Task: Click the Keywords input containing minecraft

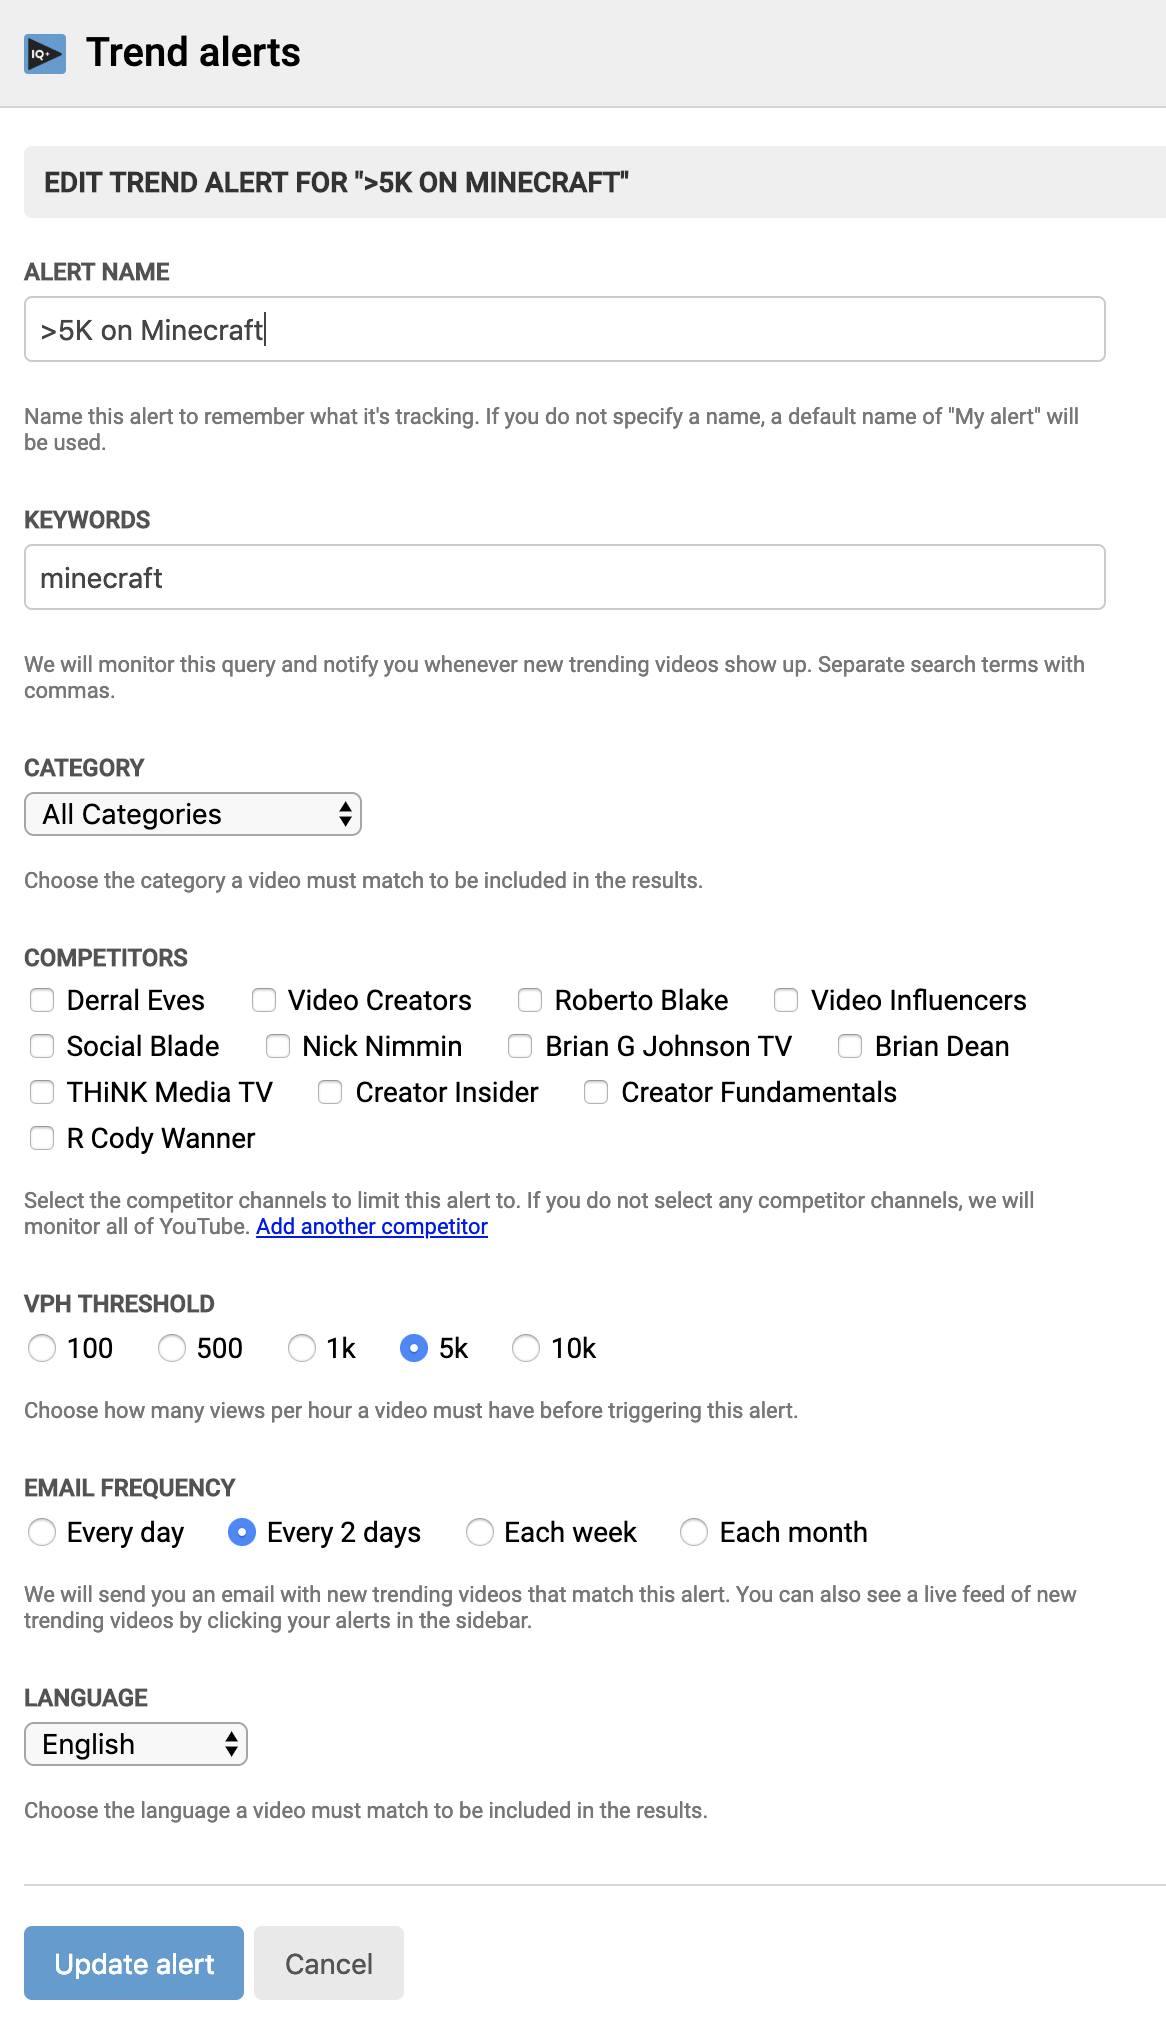Action: click(564, 577)
